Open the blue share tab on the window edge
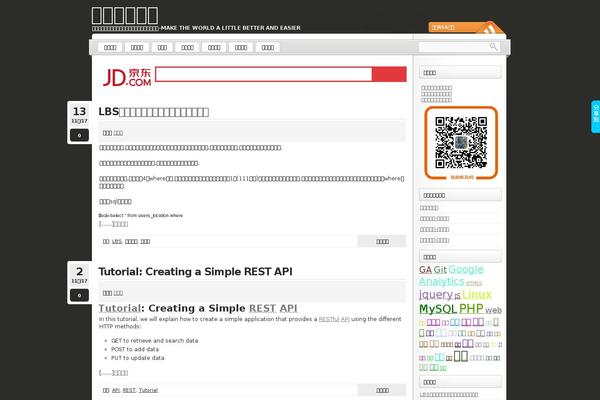The height and width of the screenshot is (400, 600). click(595, 117)
